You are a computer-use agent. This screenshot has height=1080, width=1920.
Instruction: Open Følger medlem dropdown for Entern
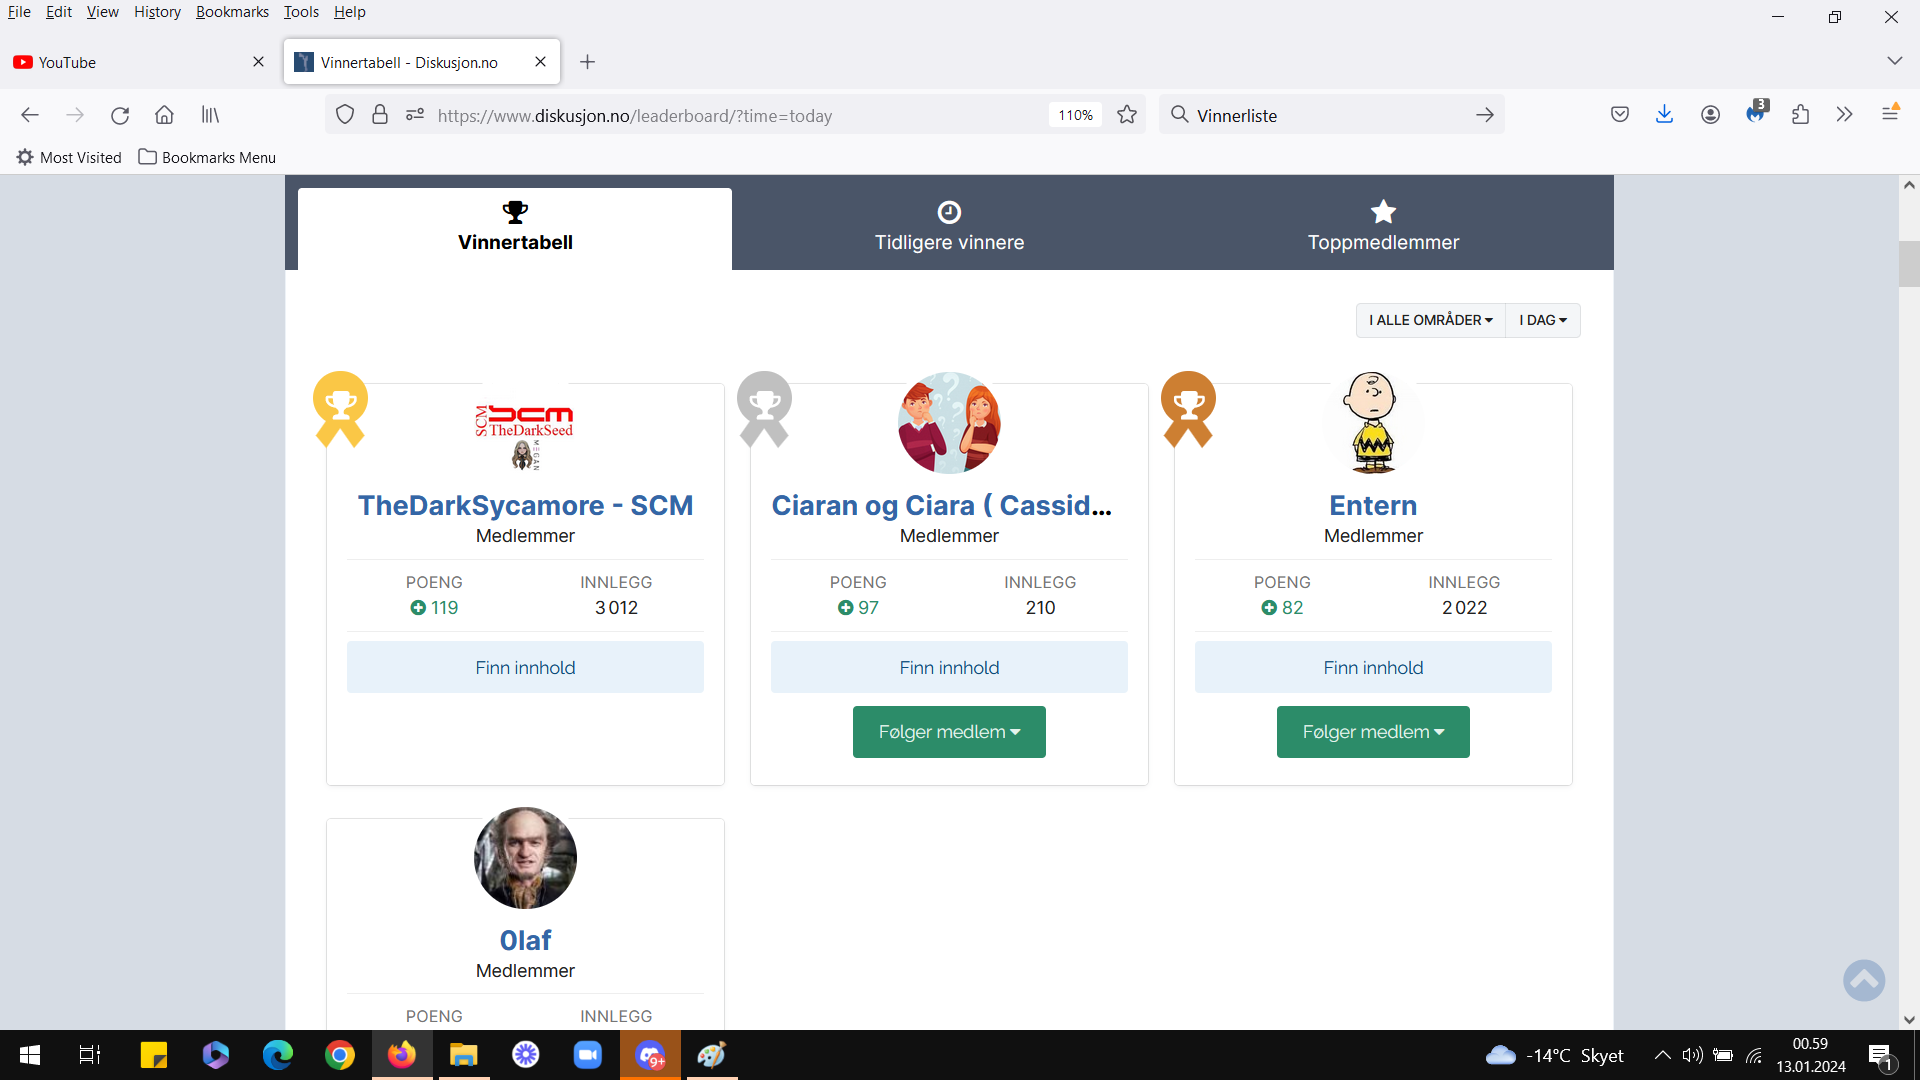(1373, 732)
